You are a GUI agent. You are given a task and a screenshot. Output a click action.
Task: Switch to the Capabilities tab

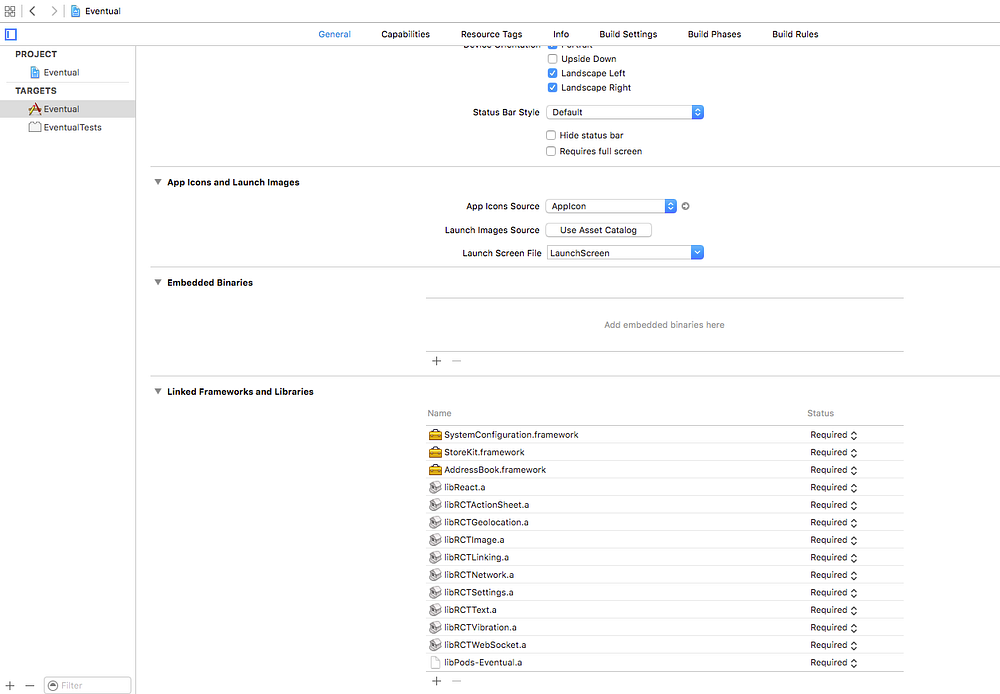[406, 34]
